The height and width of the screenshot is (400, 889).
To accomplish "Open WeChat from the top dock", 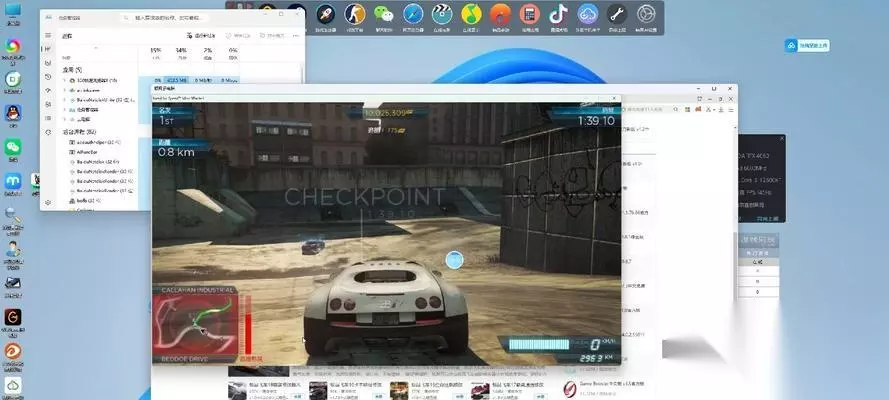I will coord(384,14).
